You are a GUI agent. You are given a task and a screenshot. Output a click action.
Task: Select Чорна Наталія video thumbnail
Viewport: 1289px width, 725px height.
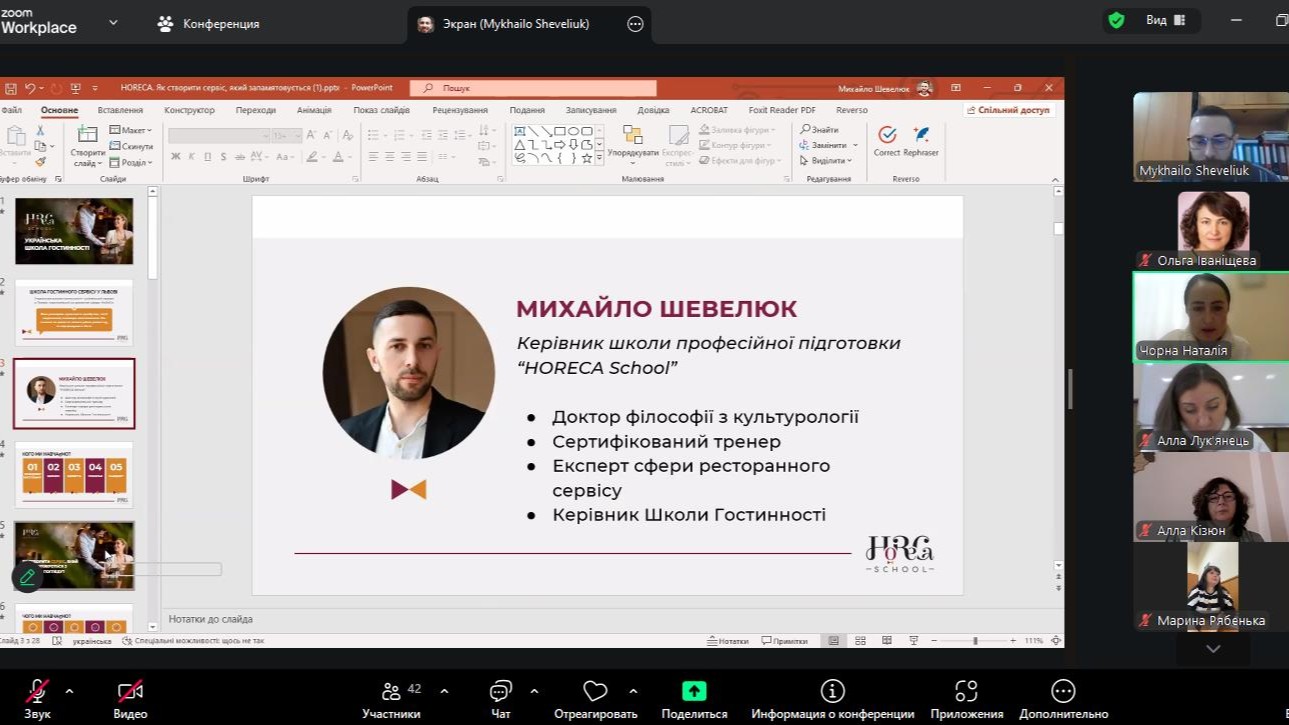[1210, 317]
